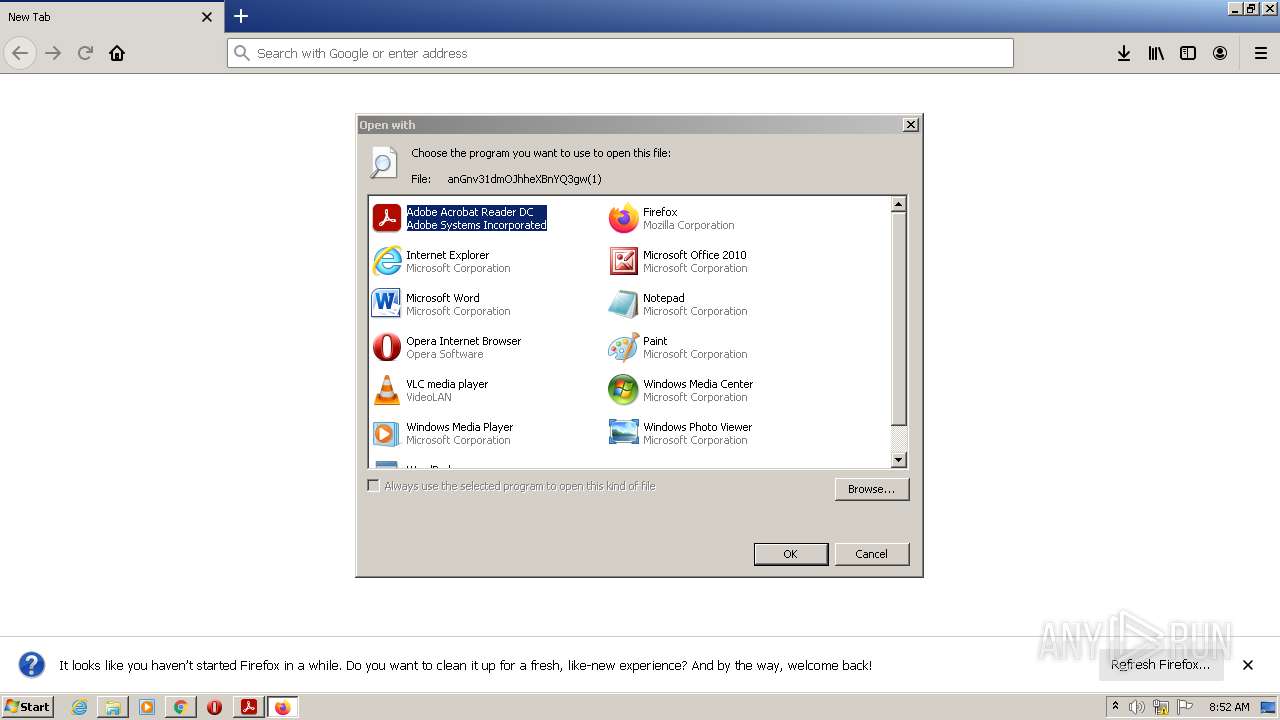Open Adobe Reader from the taskbar
The image size is (1280, 720).
248,707
